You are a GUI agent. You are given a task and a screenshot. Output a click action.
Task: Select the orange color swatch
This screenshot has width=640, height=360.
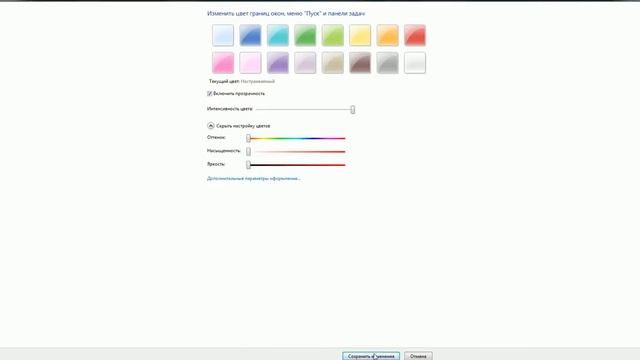point(387,35)
